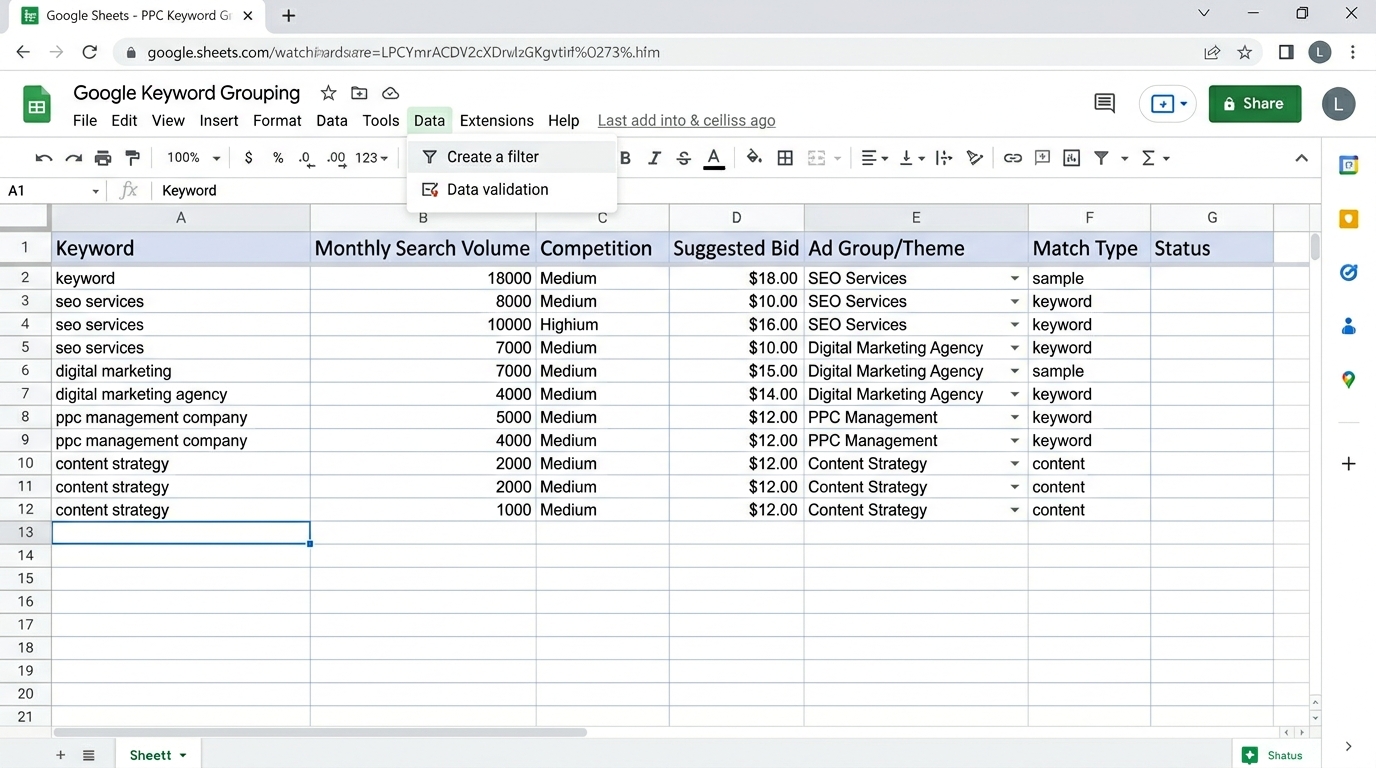Click the Meet video call button by Share
This screenshot has width=1376, height=768.
1167,104
